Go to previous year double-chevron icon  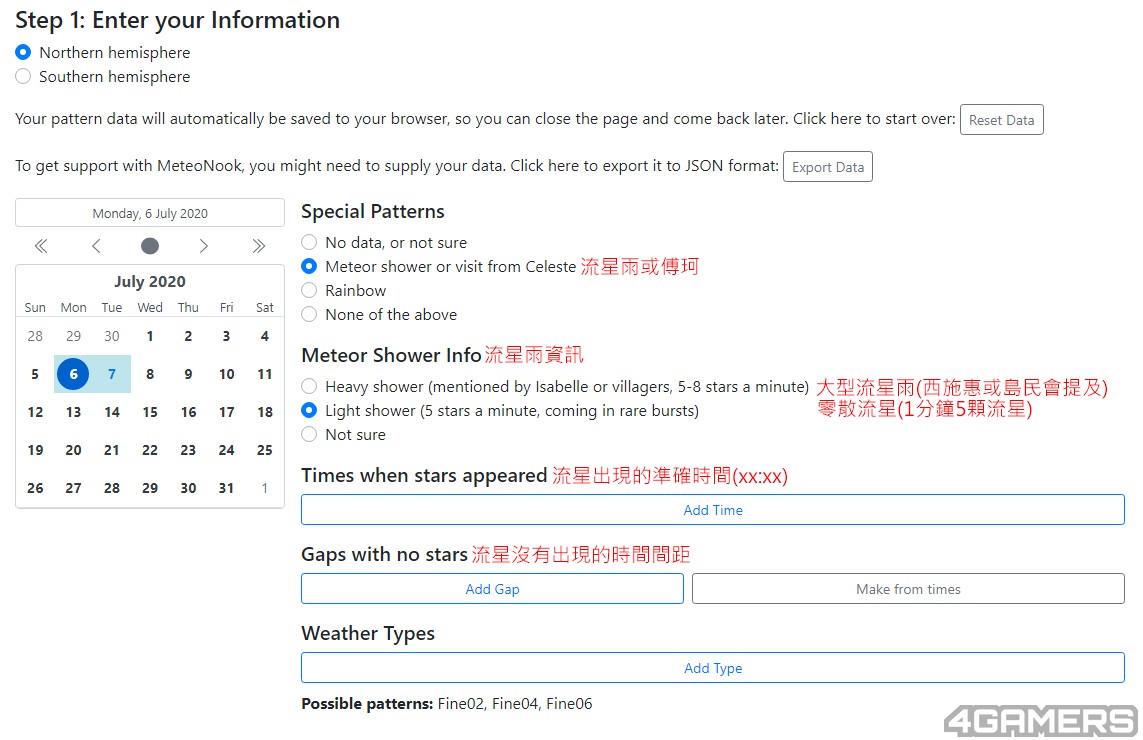point(41,246)
